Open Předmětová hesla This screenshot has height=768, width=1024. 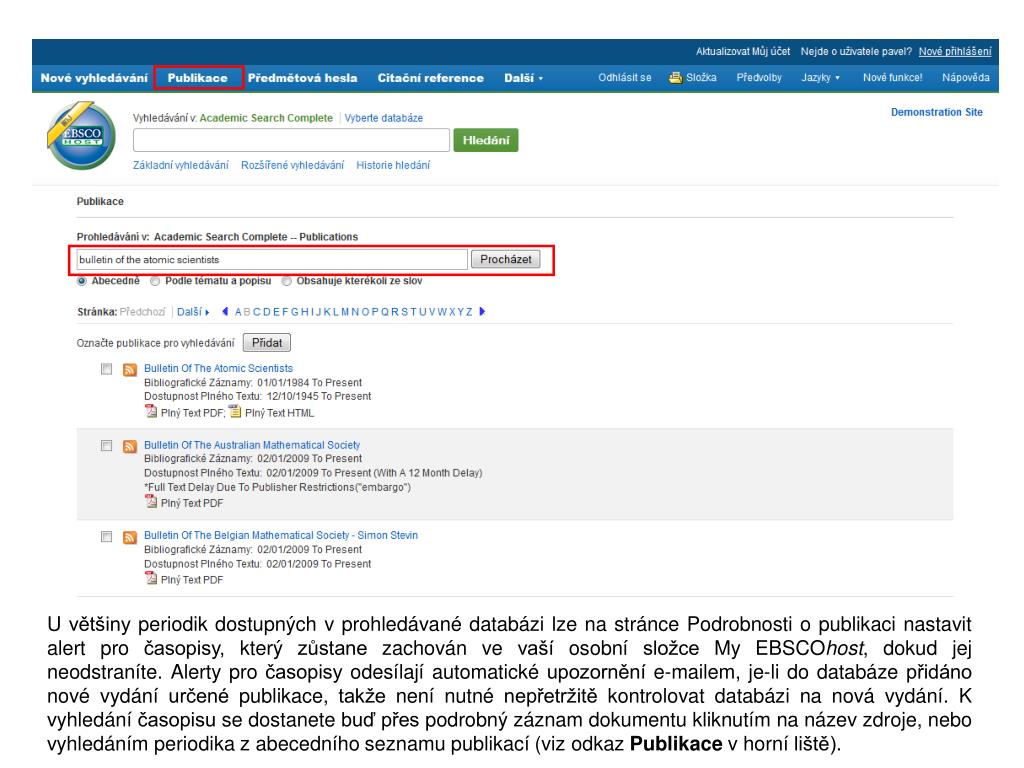click(302, 78)
